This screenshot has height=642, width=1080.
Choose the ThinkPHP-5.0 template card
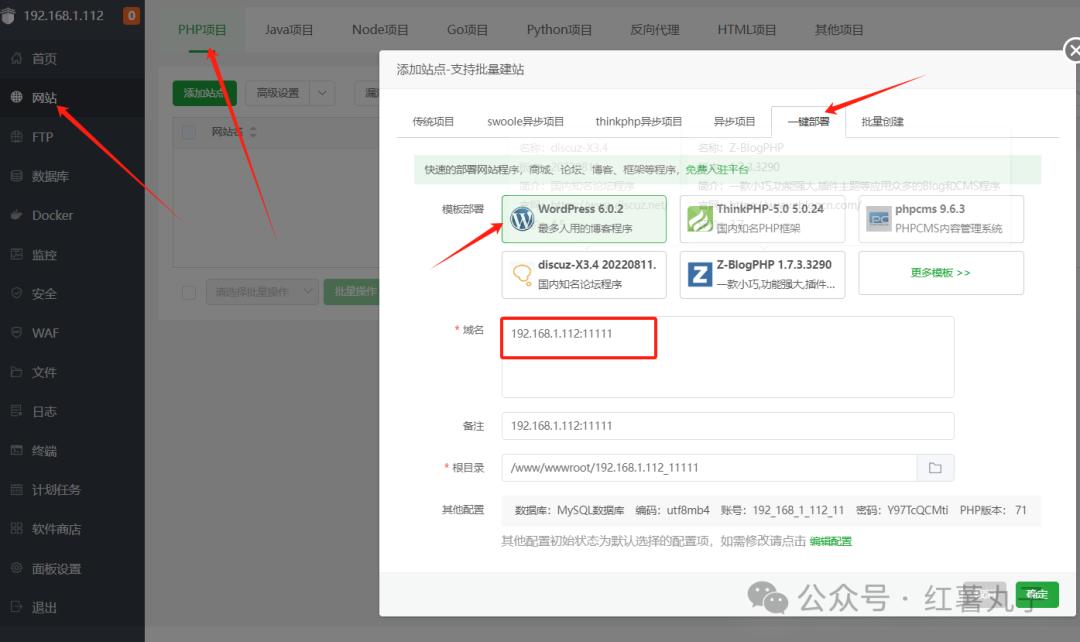[762, 219]
